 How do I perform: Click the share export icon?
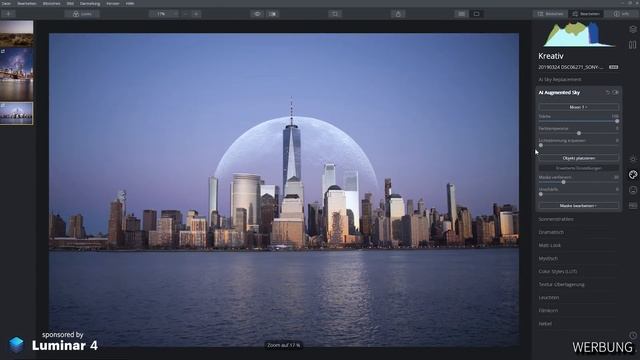click(398, 14)
